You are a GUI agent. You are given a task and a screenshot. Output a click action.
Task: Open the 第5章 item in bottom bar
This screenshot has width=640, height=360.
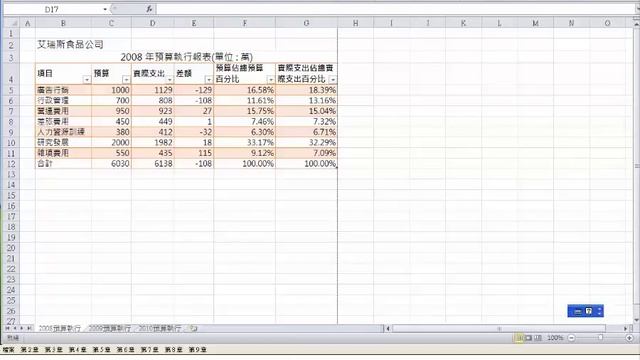(102, 350)
